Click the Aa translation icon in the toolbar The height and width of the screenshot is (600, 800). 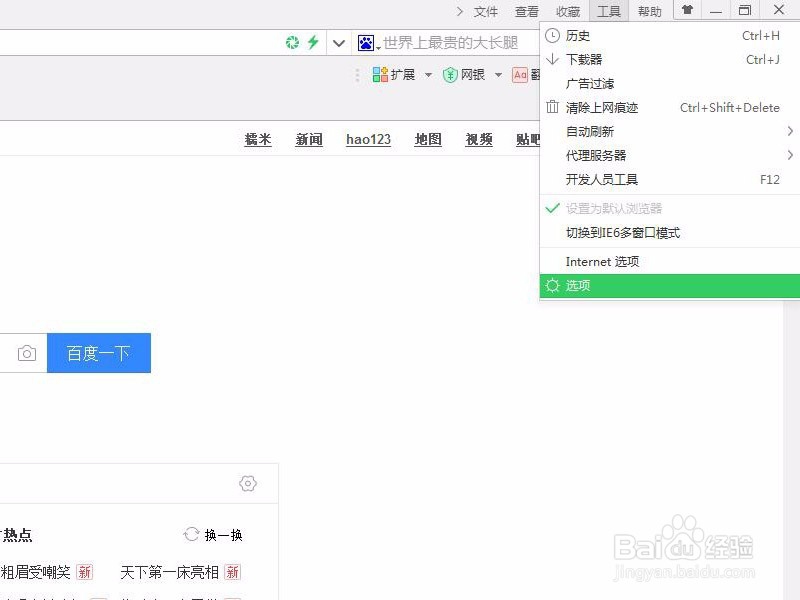point(521,74)
